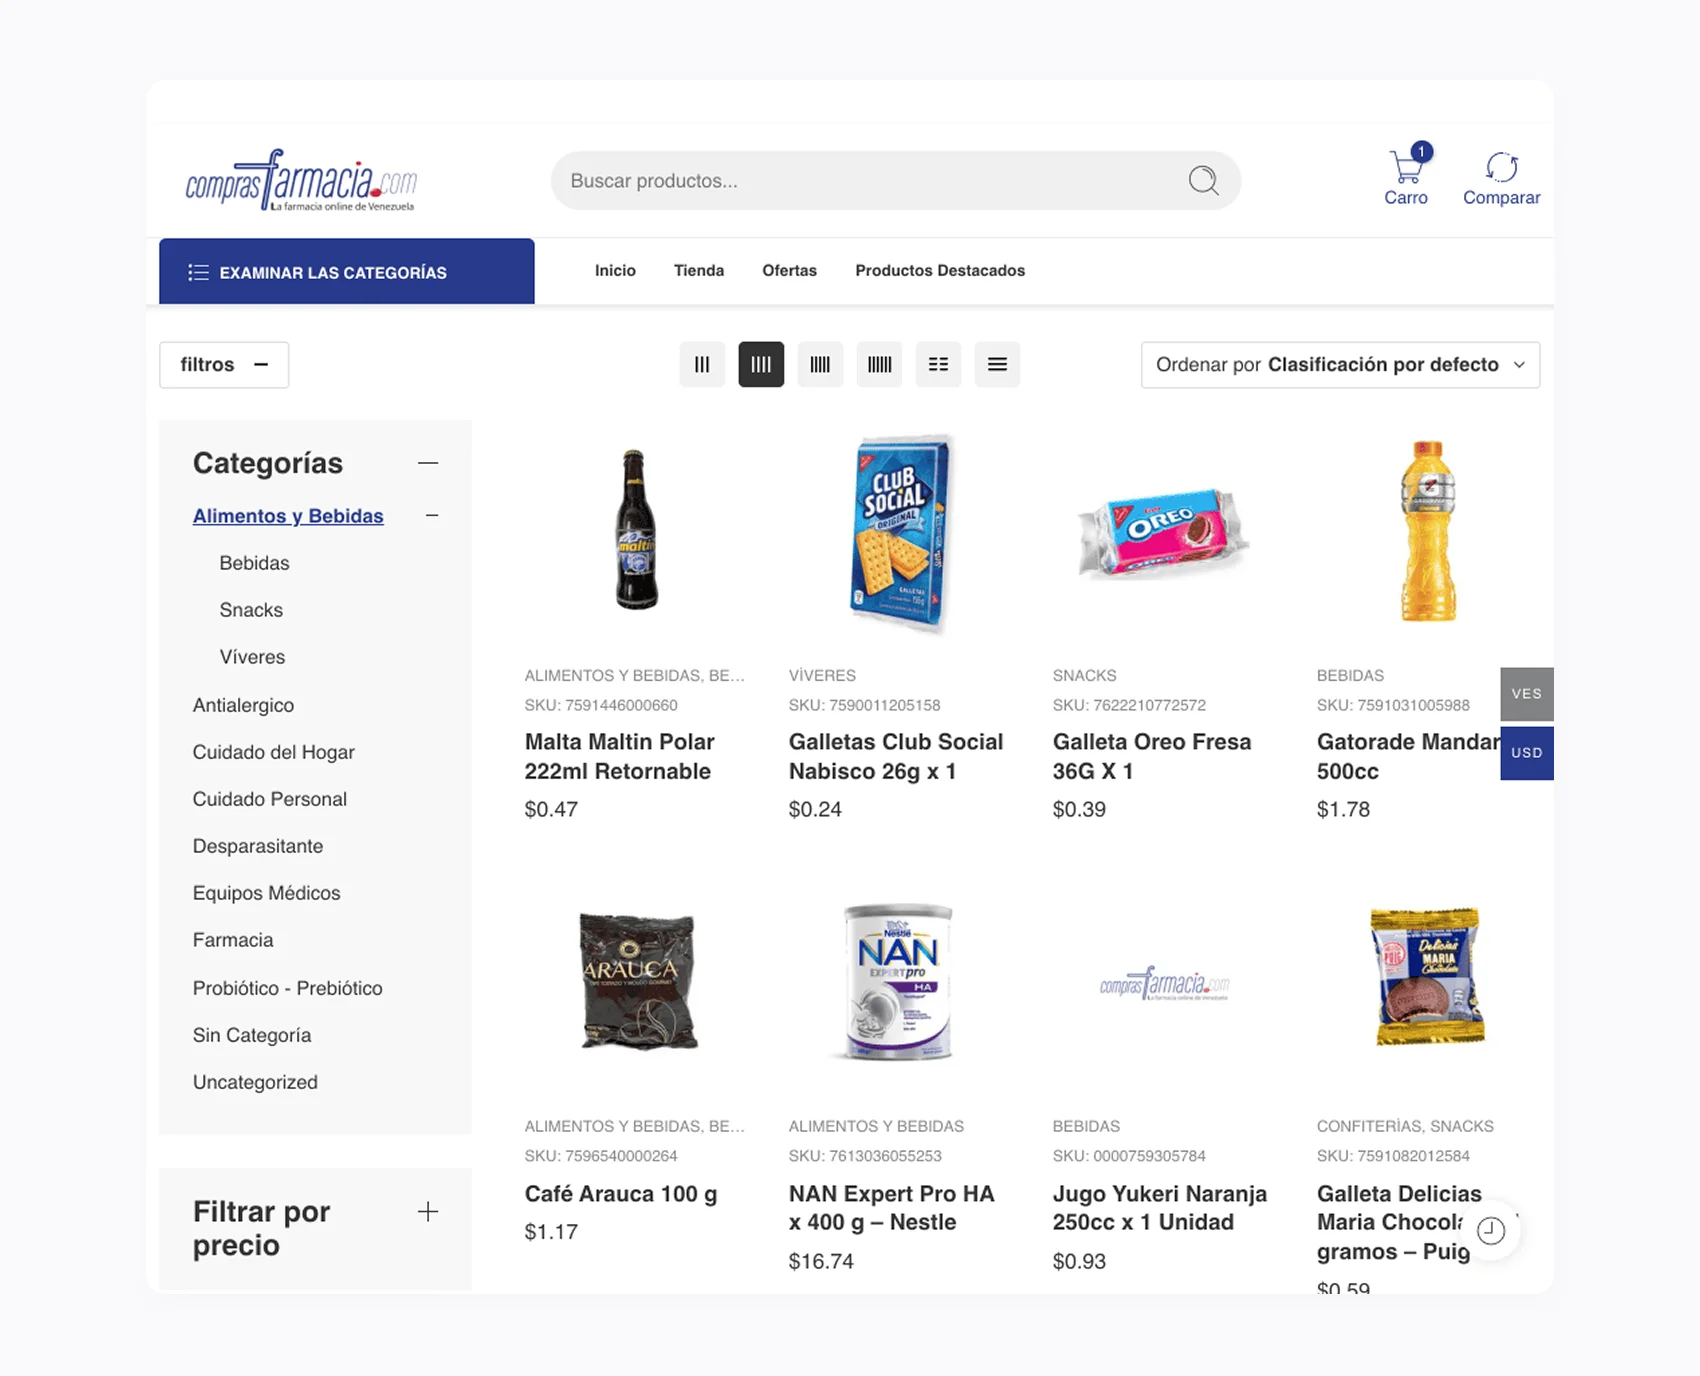1700x1376 pixels.
Task: Open Café Arauca 100 g title
Action: (x=621, y=1193)
